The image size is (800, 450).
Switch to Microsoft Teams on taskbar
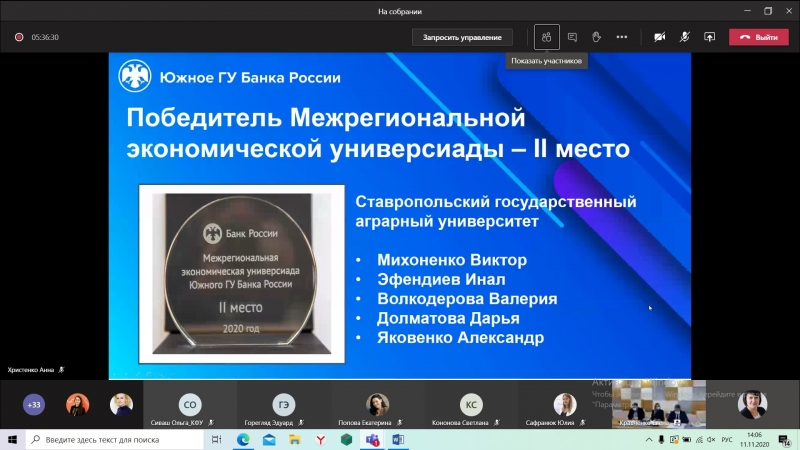372,439
